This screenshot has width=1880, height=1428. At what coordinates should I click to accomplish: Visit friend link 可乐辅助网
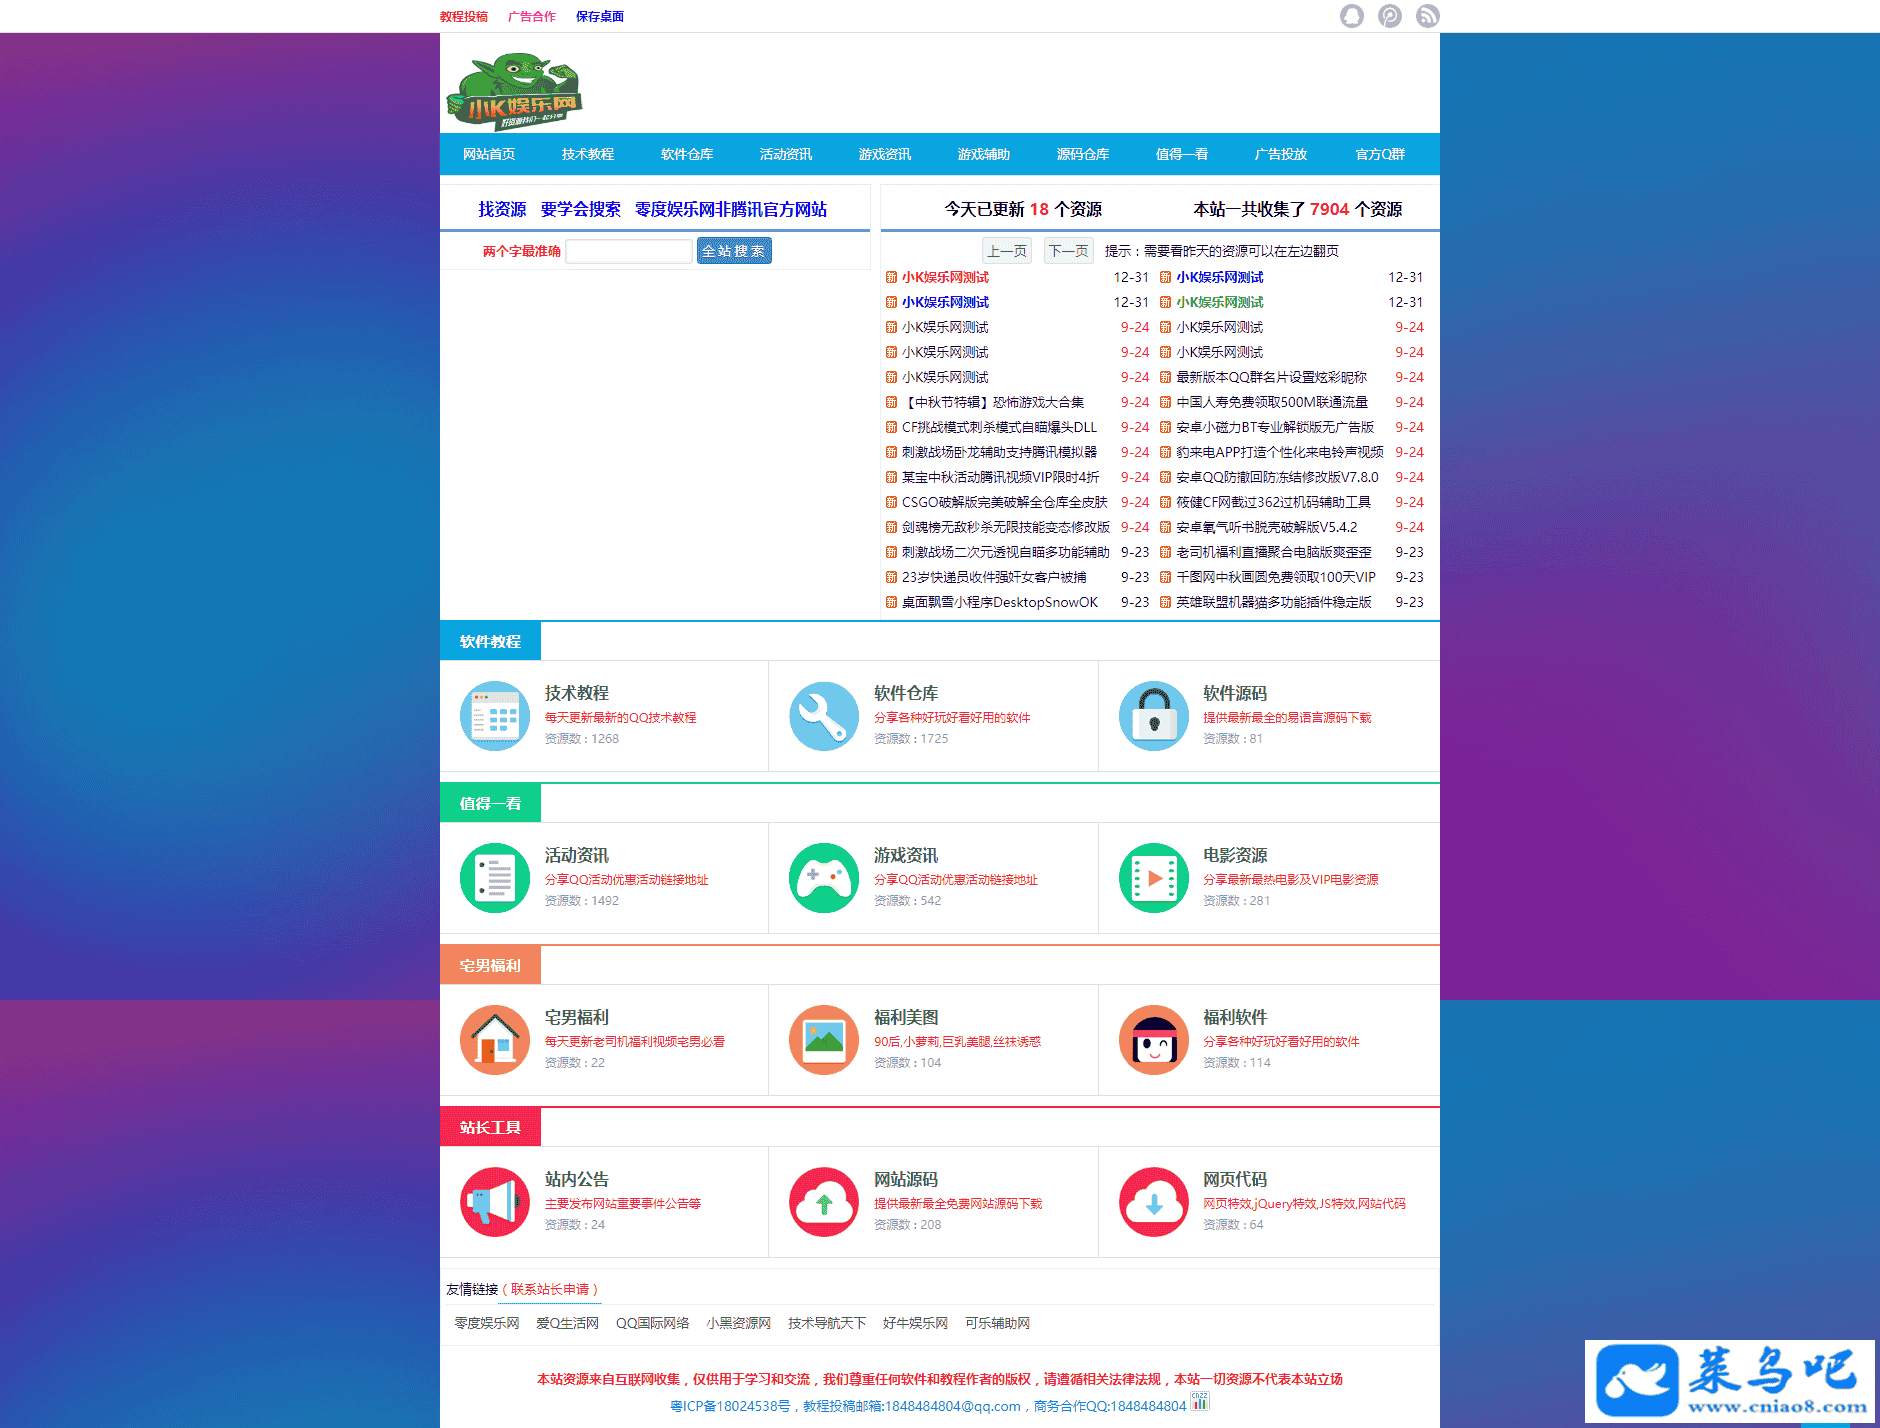pos(998,1323)
